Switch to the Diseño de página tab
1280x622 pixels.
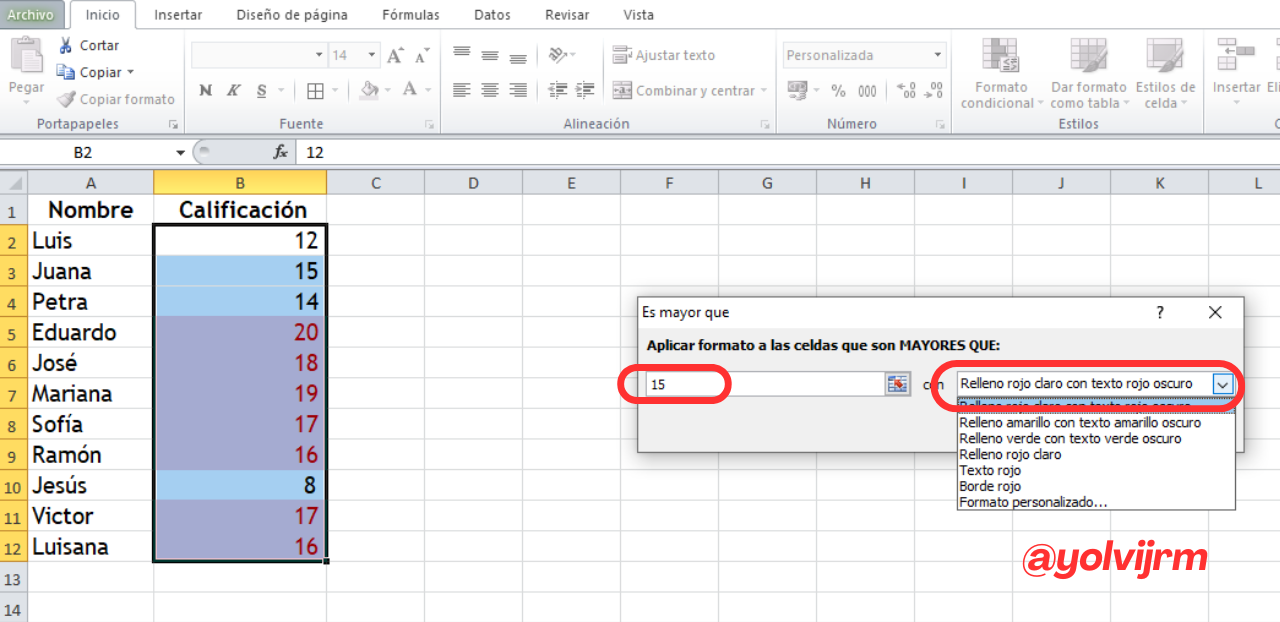pos(292,15)
